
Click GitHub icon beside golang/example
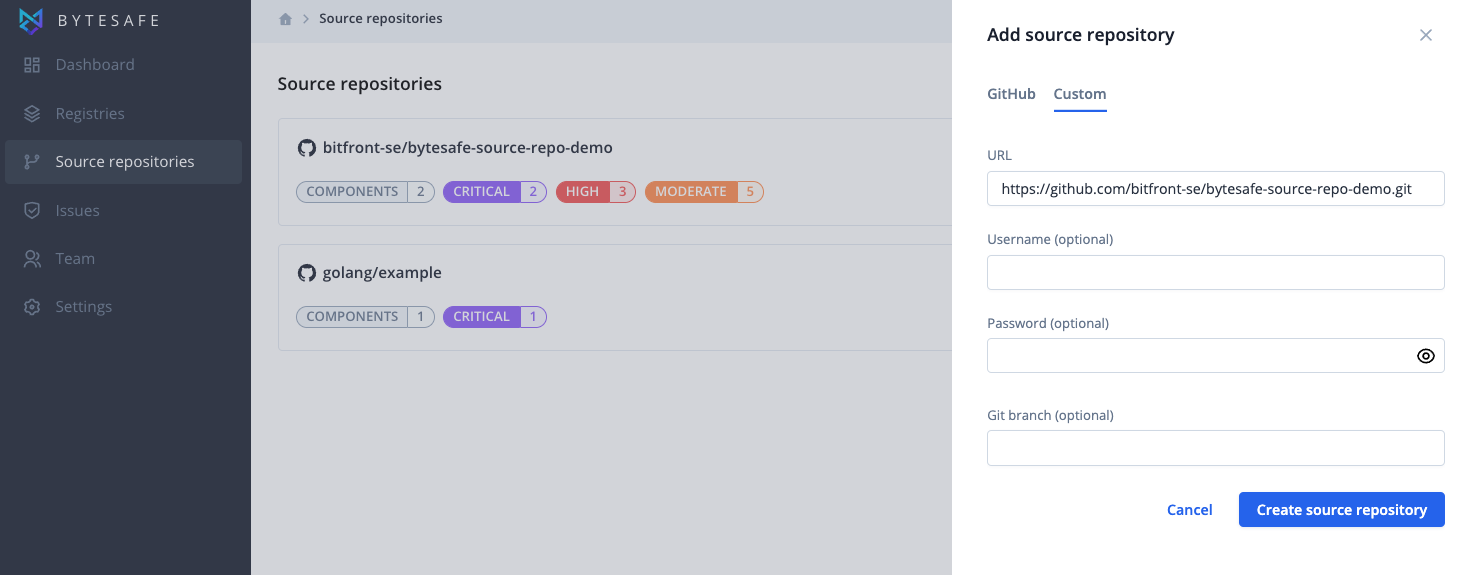[x=307, y=273]
